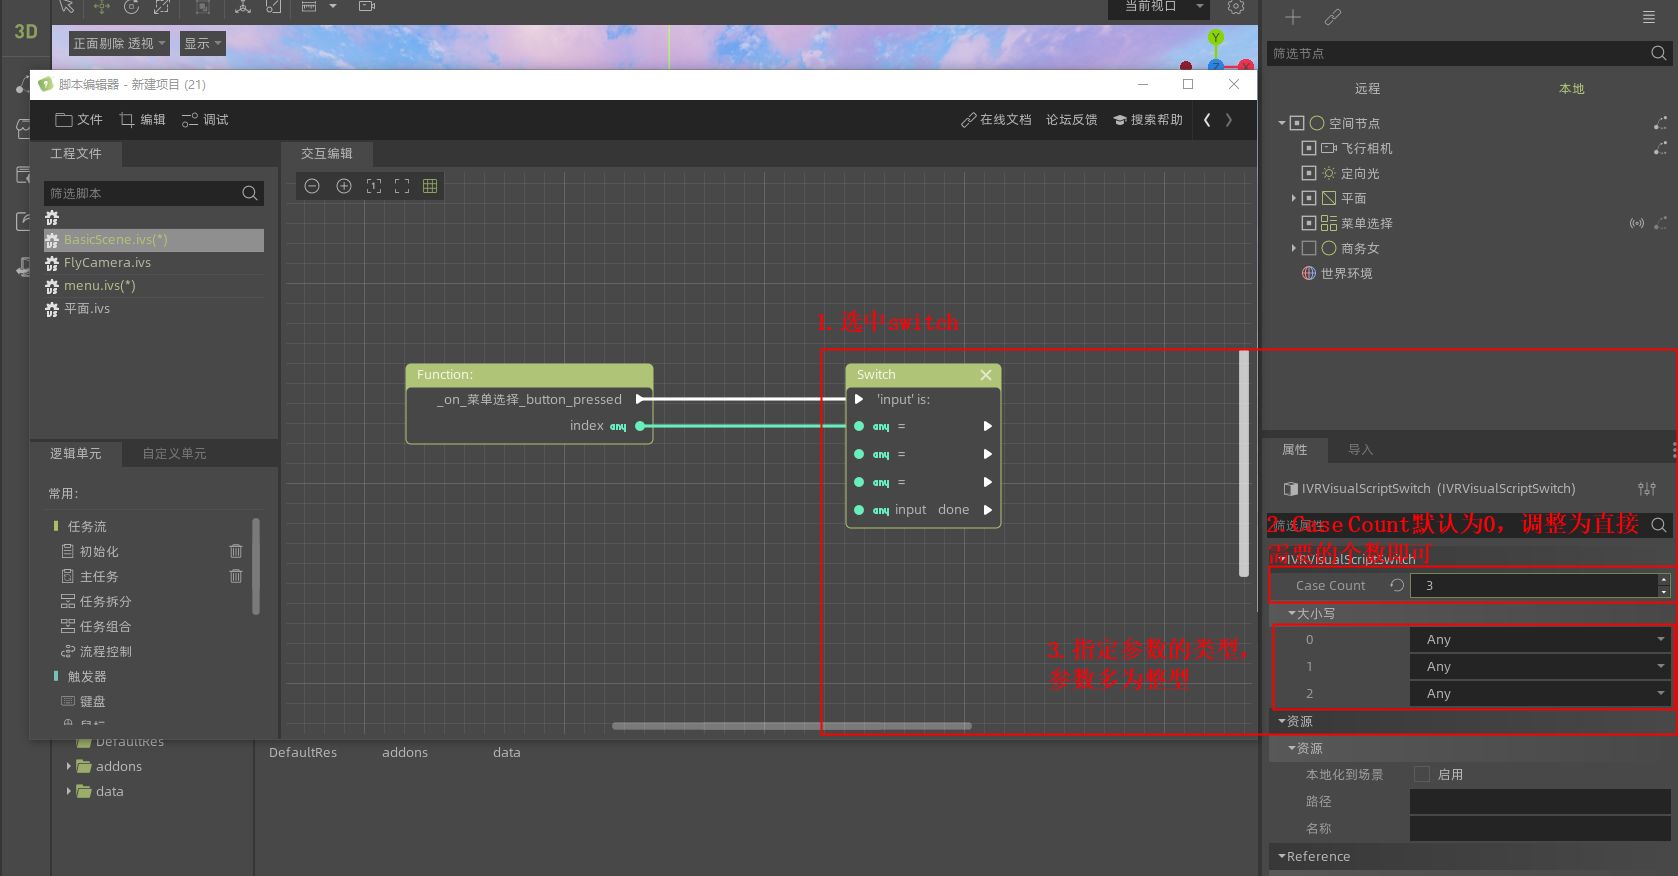The image size is (1678, 876).
Task: Click the link node chain icon
Action: [1333, 17]
